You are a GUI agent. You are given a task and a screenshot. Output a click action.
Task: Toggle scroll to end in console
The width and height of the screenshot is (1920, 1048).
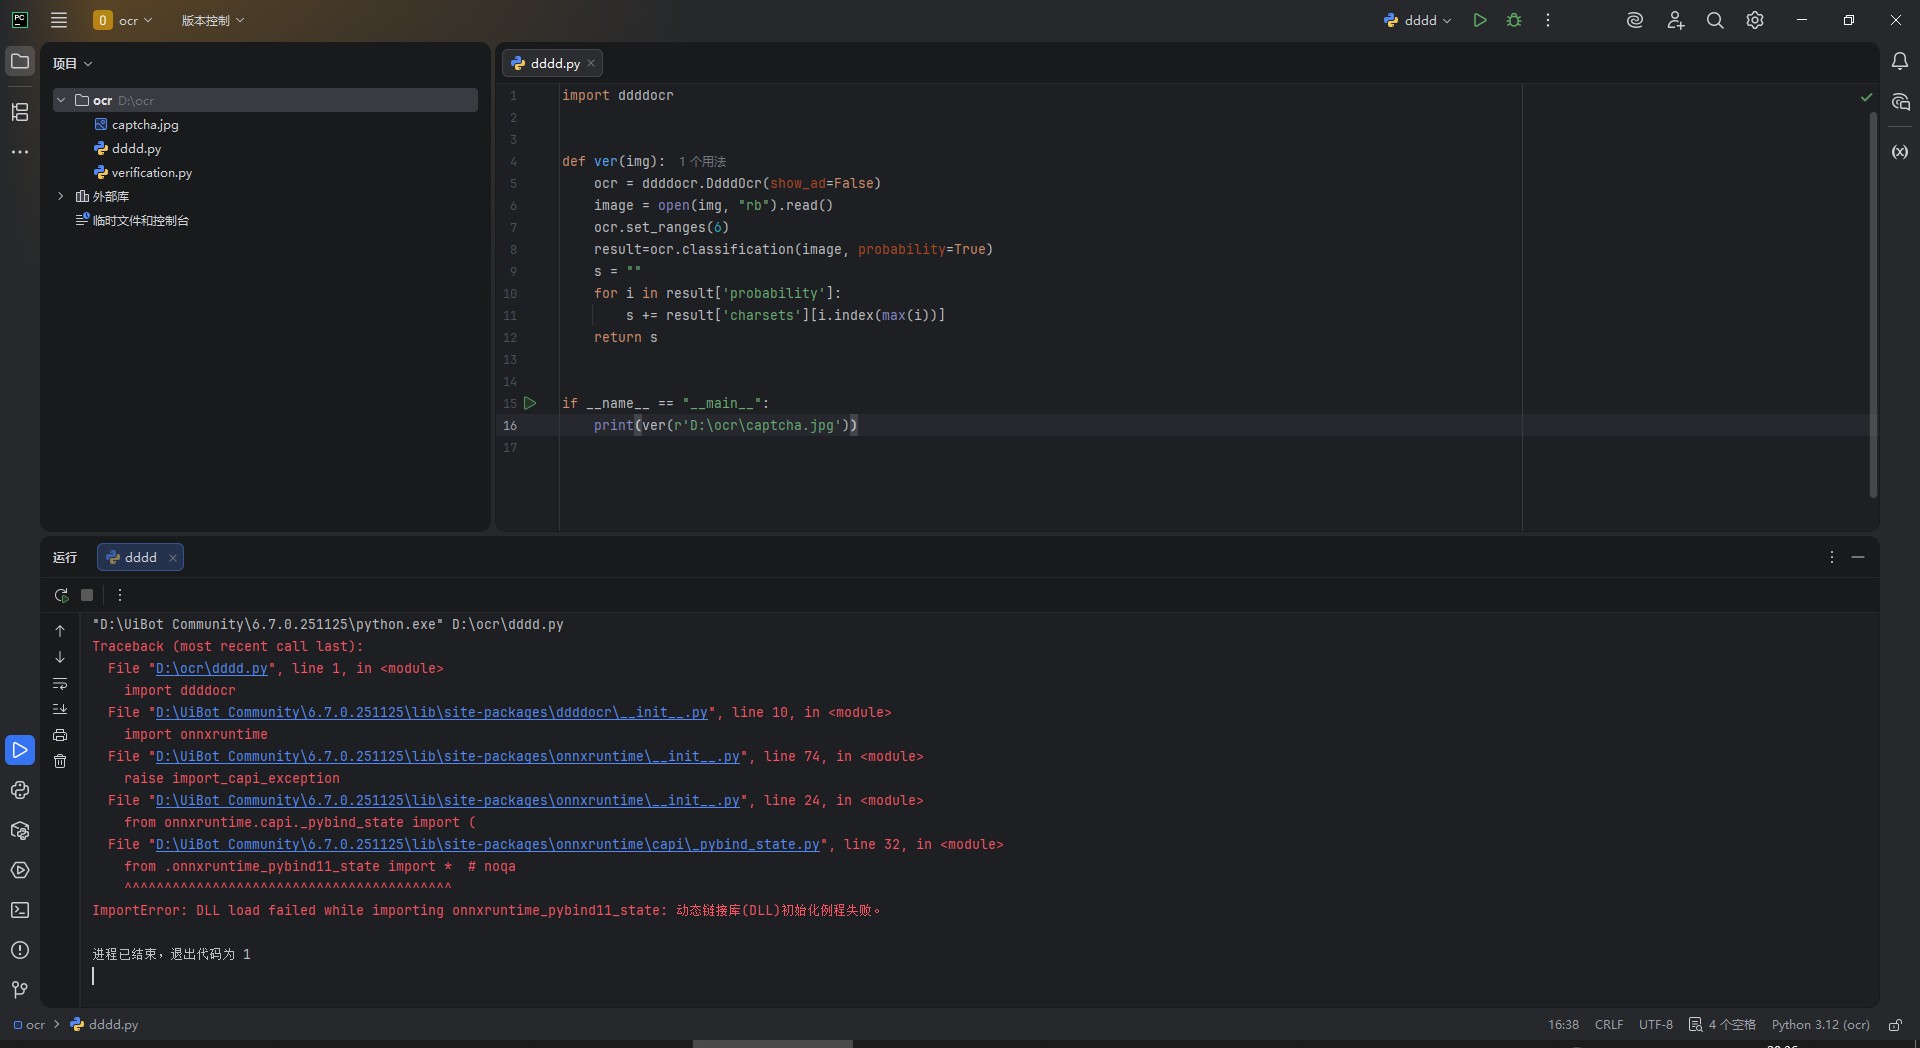point(60,709)
